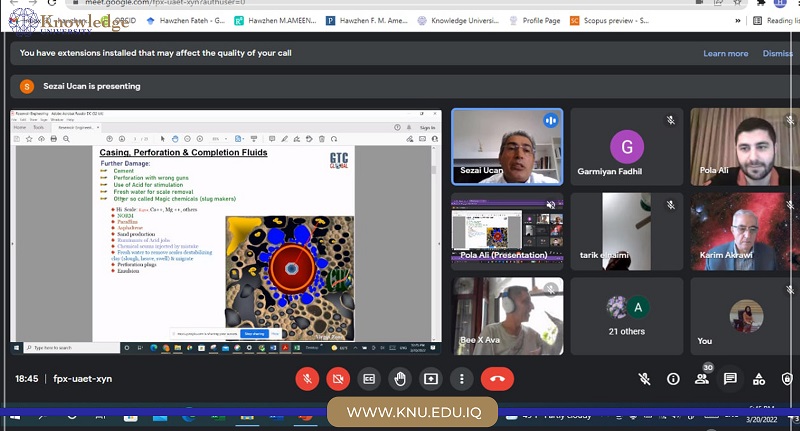The image size is (800, 431).
Task: Click trash delete icon in shared Acrobat
Action: click(322, 139)
